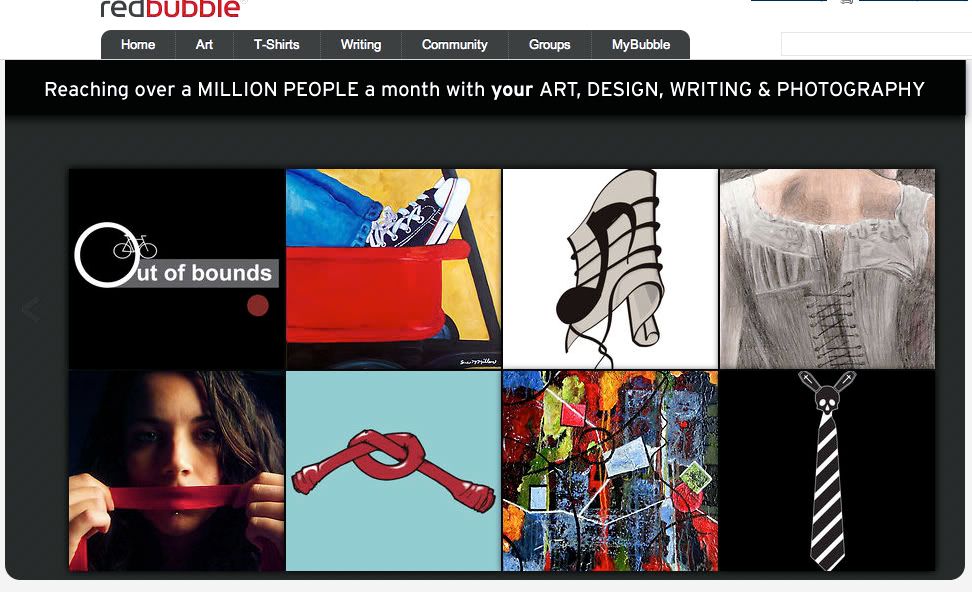972x592 pixels.
Task: Select the corset pencil drawing
Action: click(x=827, y=269)
